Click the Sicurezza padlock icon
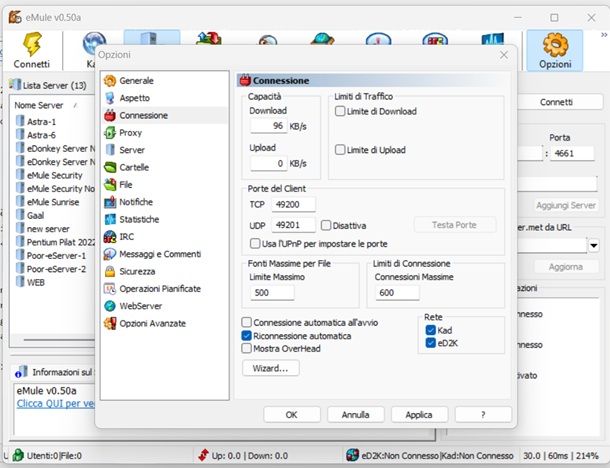The image size is (610, 468). coord(110,272)
